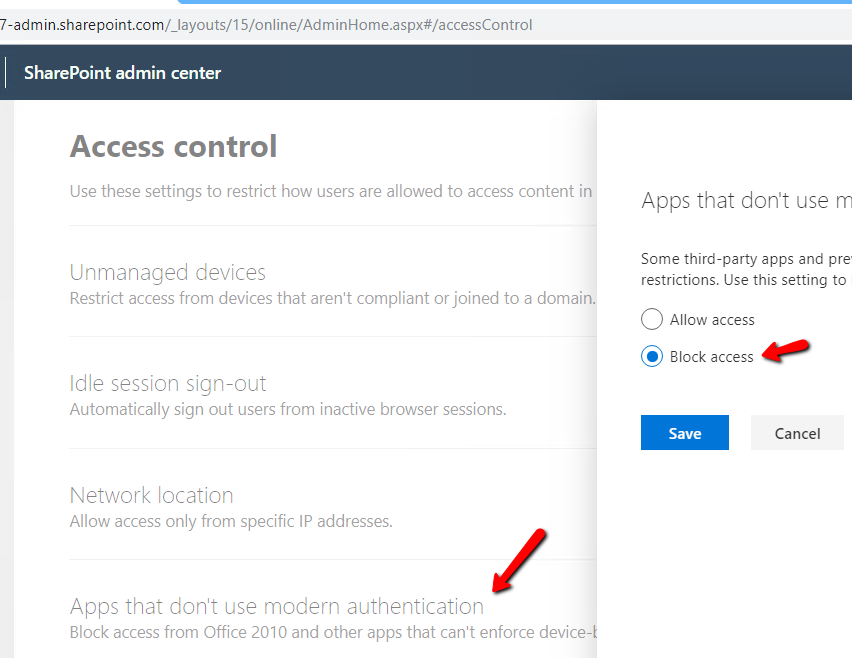Click the side panel heading 'Apps that don't use'
This screenshot has height=658, width=852.
tap(746, 200)
